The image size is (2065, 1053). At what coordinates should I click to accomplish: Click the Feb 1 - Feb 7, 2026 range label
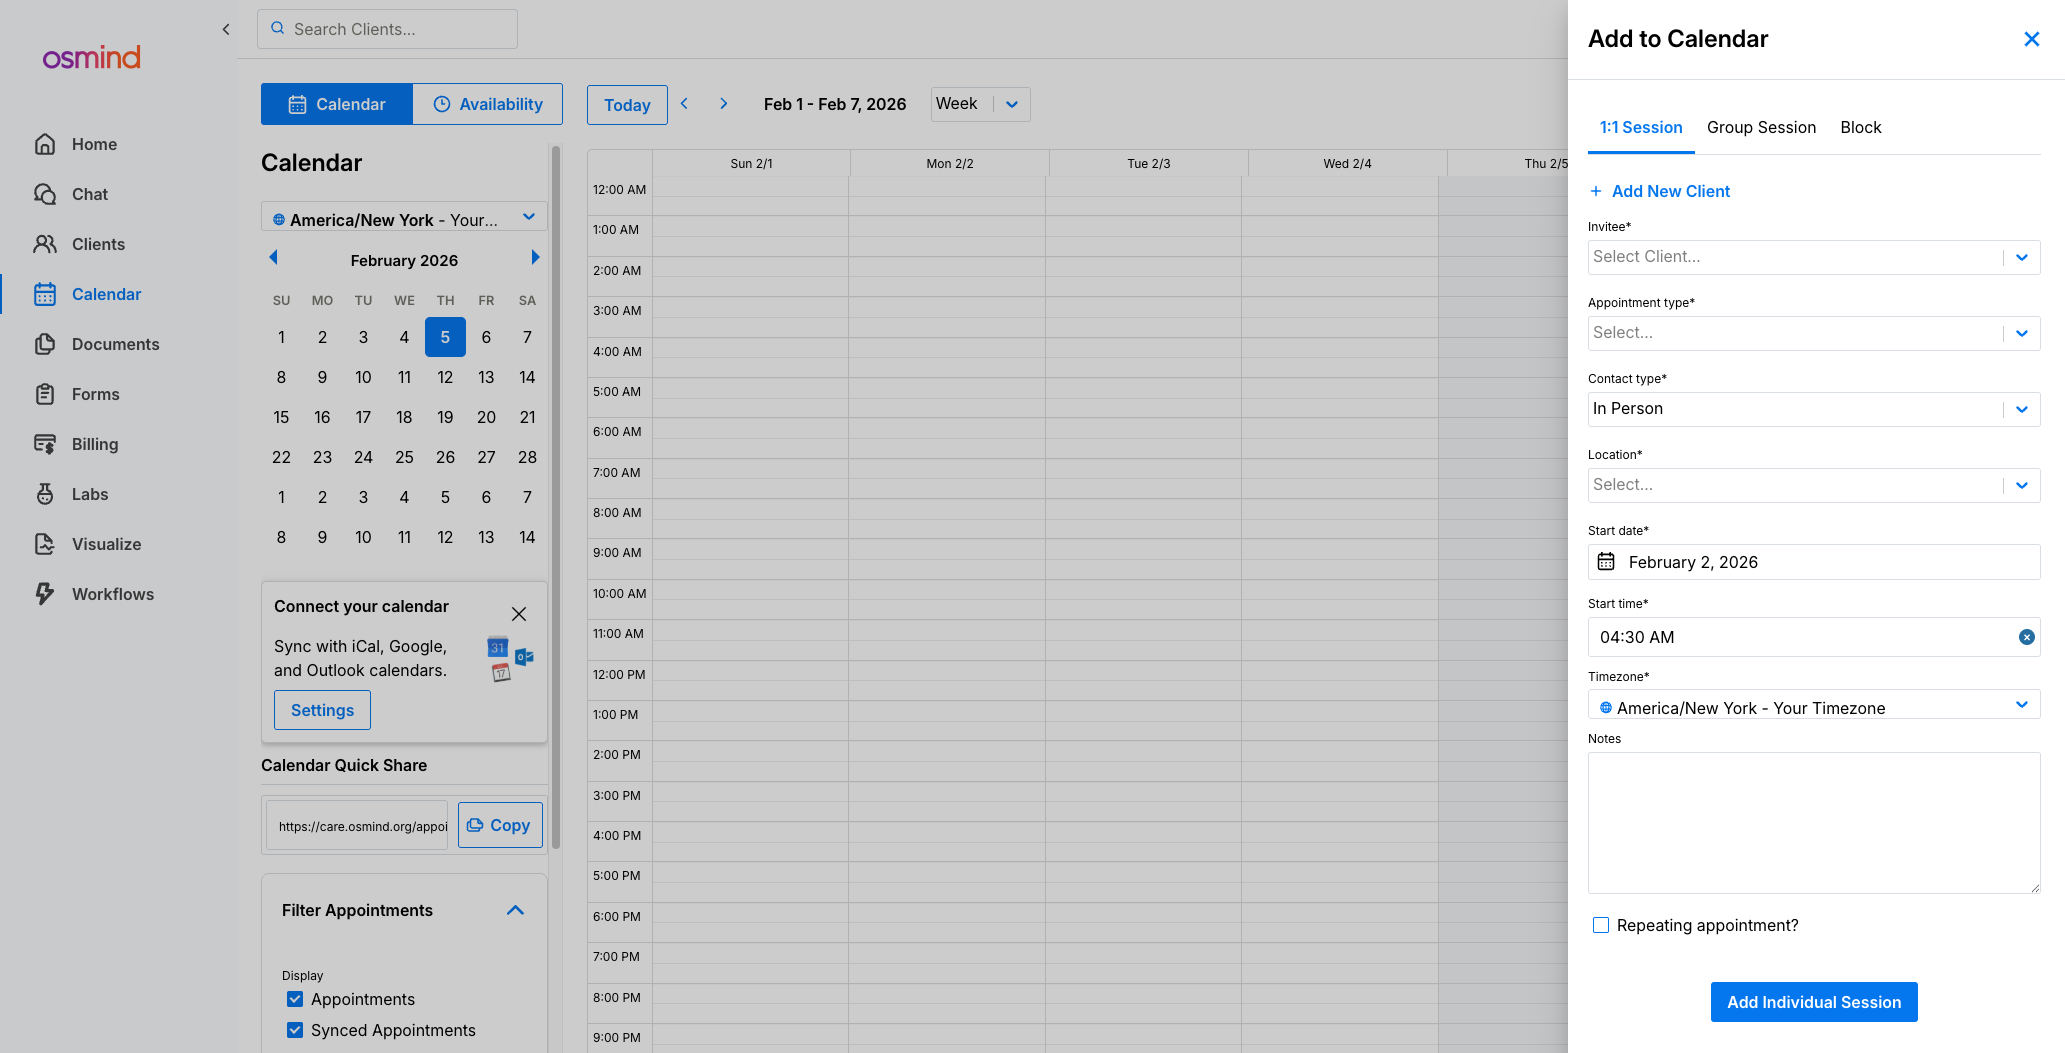[835, 104]
